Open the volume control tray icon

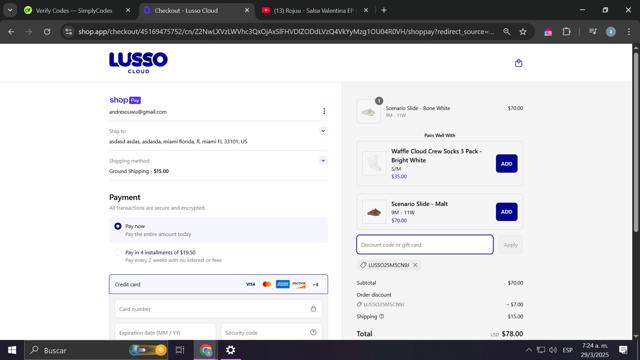(x=553, y=350)
